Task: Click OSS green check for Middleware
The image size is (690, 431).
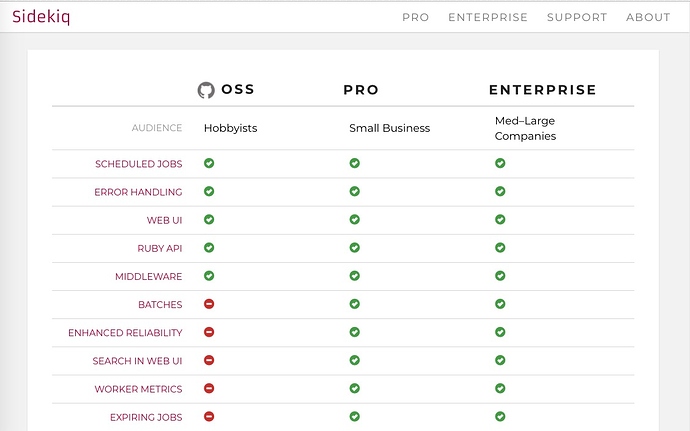Action: [209, 276]
